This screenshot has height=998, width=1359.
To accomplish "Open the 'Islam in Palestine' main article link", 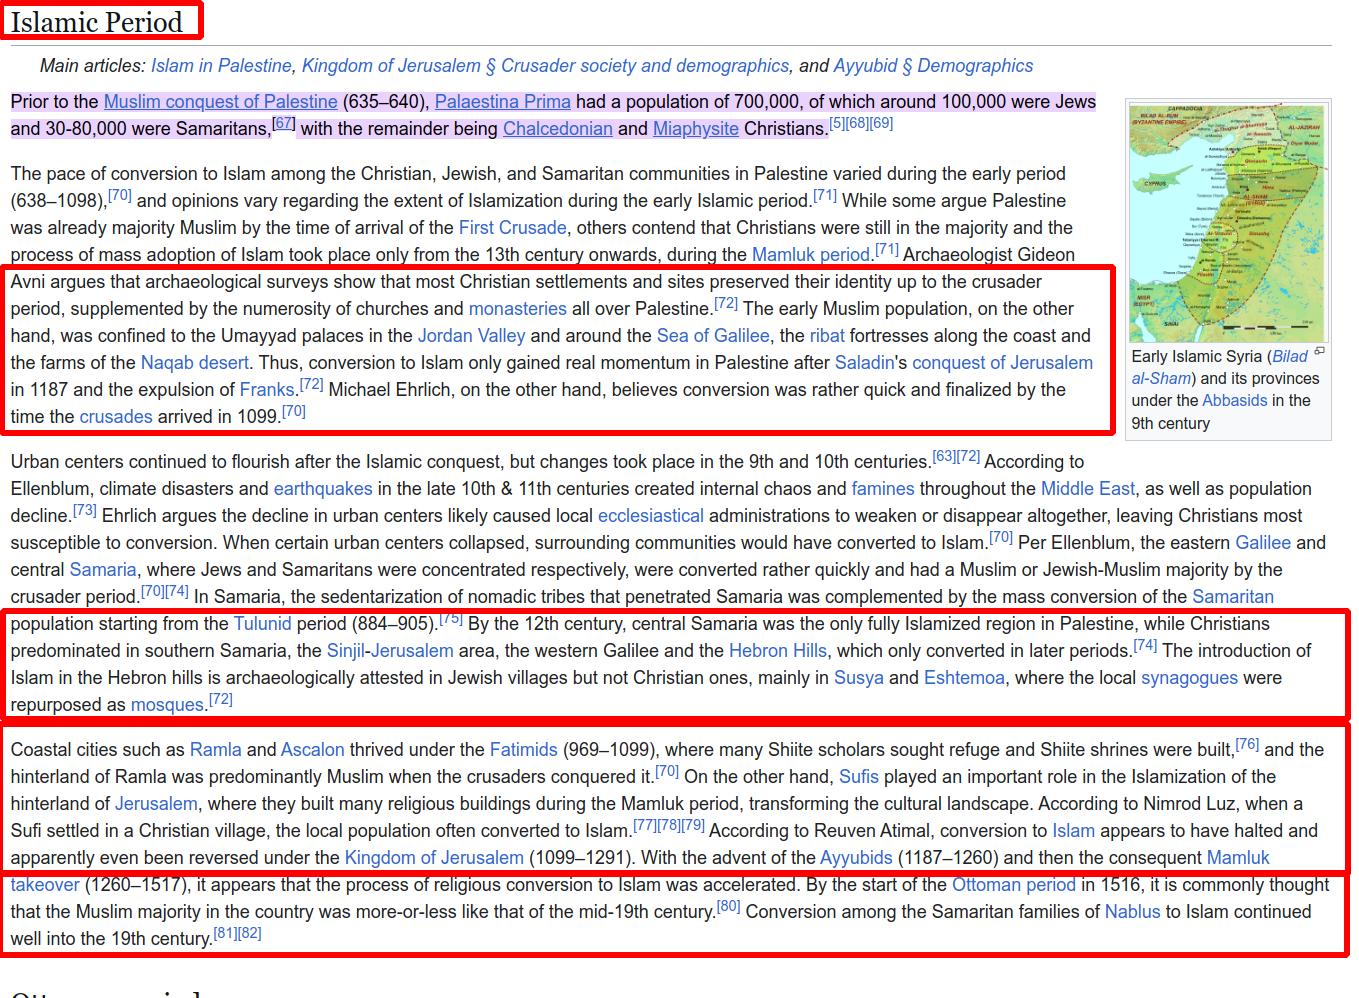I will point(221,66).
